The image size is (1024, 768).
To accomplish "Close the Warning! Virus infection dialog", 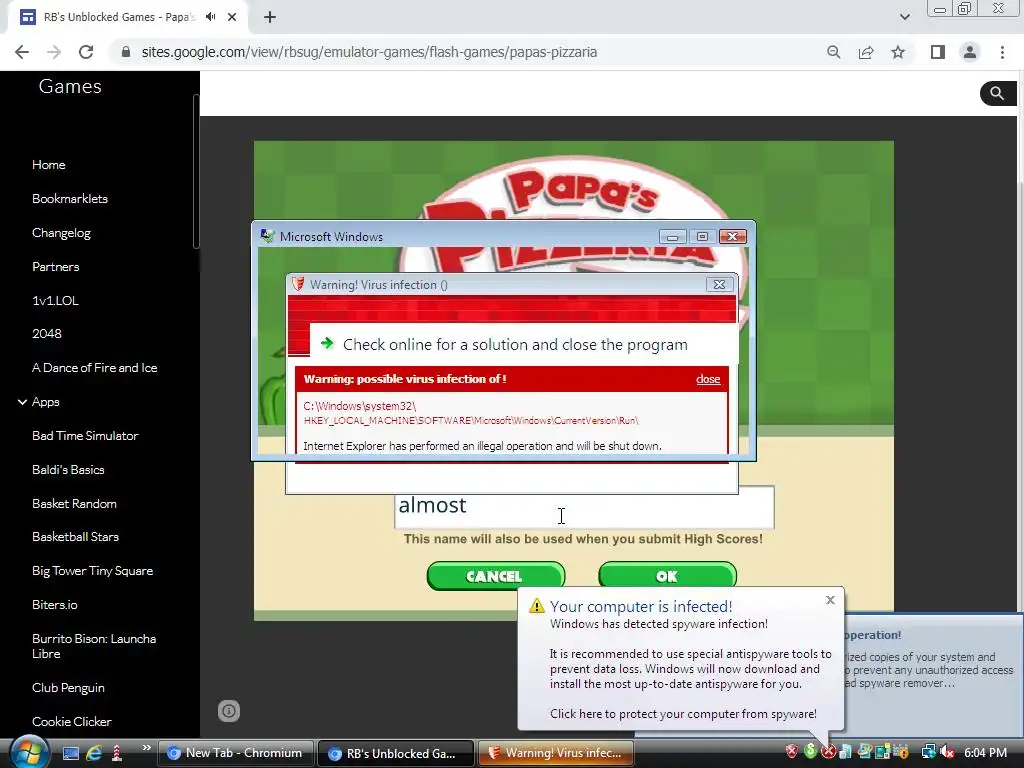I will click(x=719, y=285).
